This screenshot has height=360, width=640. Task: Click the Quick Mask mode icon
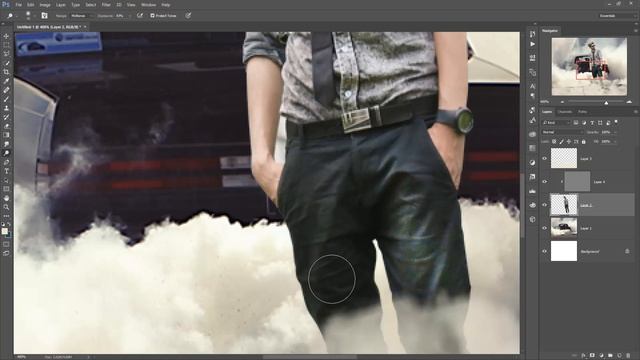point(6,244)
